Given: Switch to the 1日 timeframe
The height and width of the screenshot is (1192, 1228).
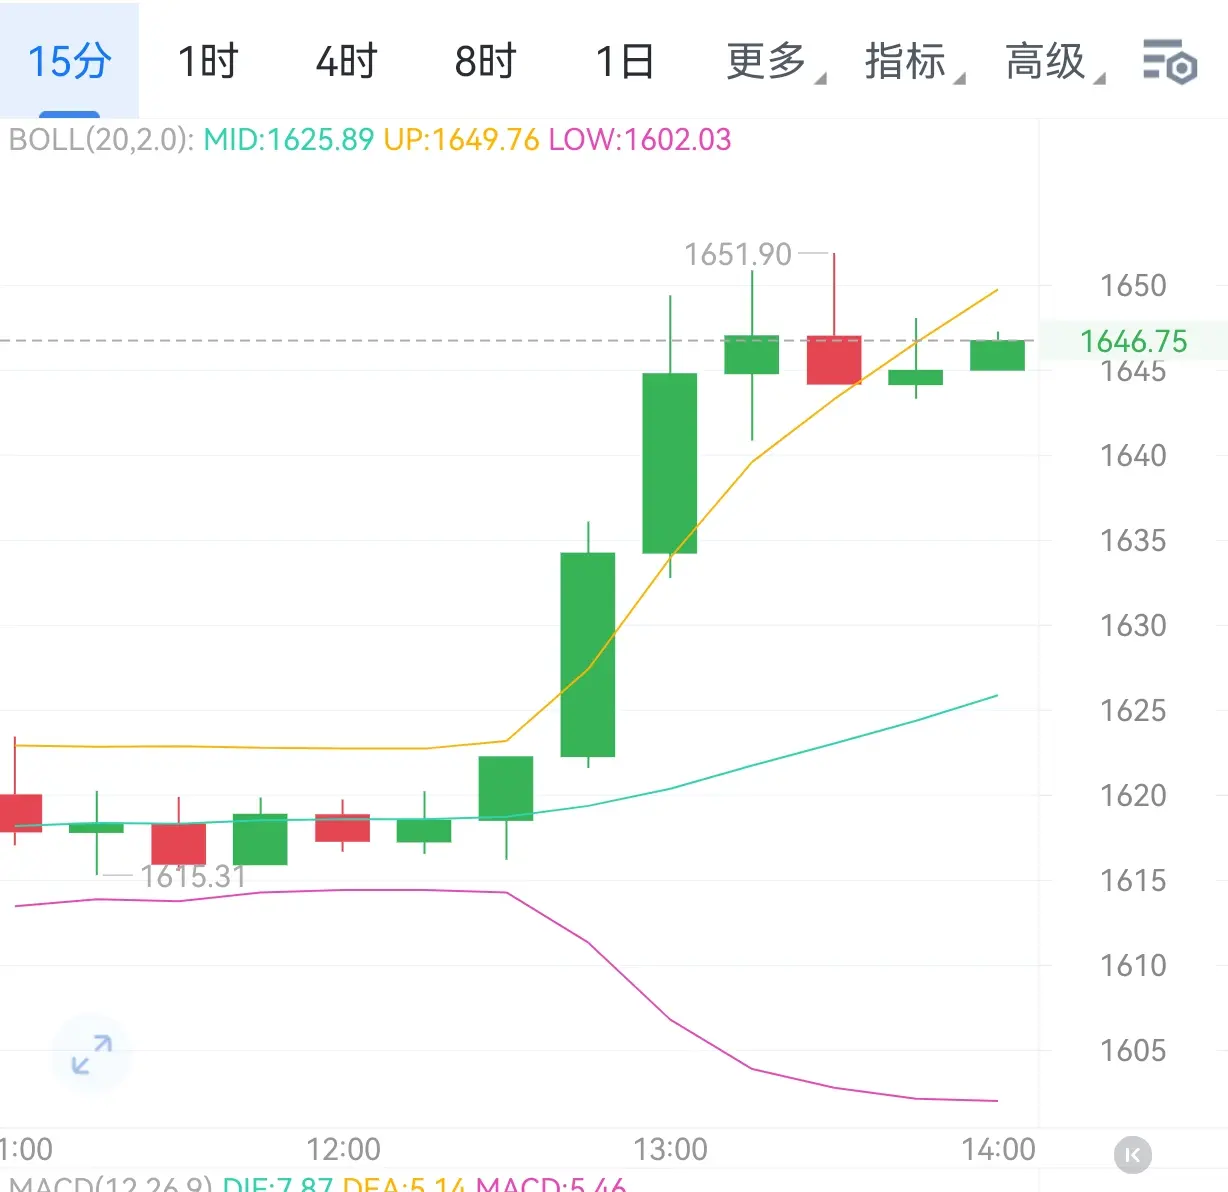Looking at the screenshot, I should (x=625, y=62).
